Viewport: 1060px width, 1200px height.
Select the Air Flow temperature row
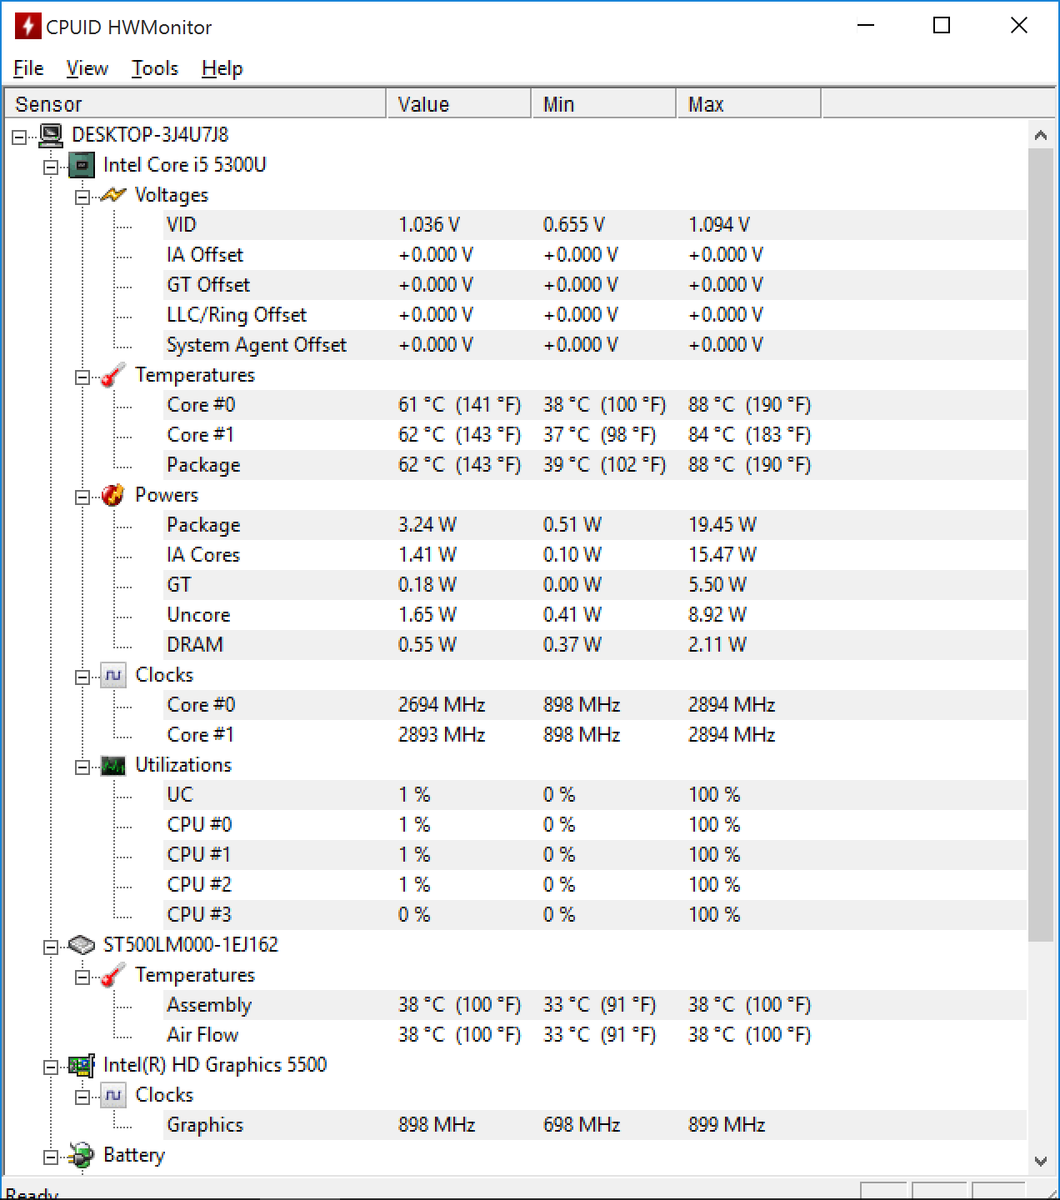pos(596,1035)
